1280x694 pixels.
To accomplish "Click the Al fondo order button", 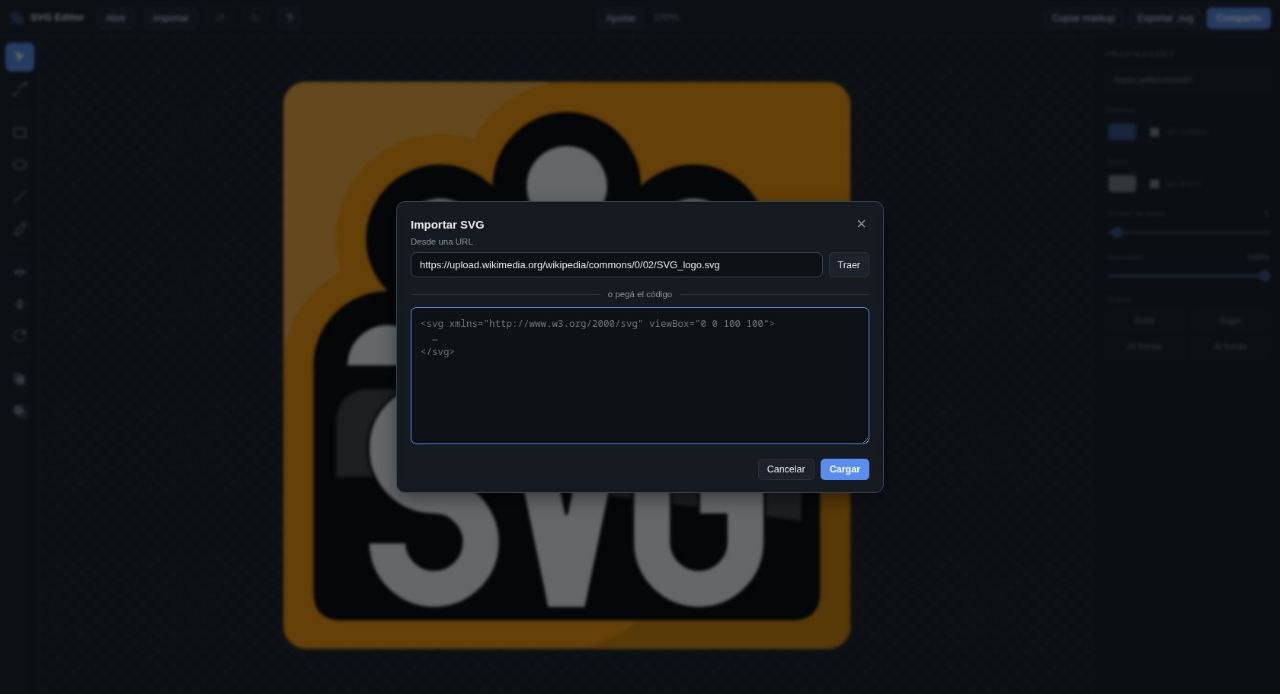I will pyautogui.click(x=1230, y=346).
